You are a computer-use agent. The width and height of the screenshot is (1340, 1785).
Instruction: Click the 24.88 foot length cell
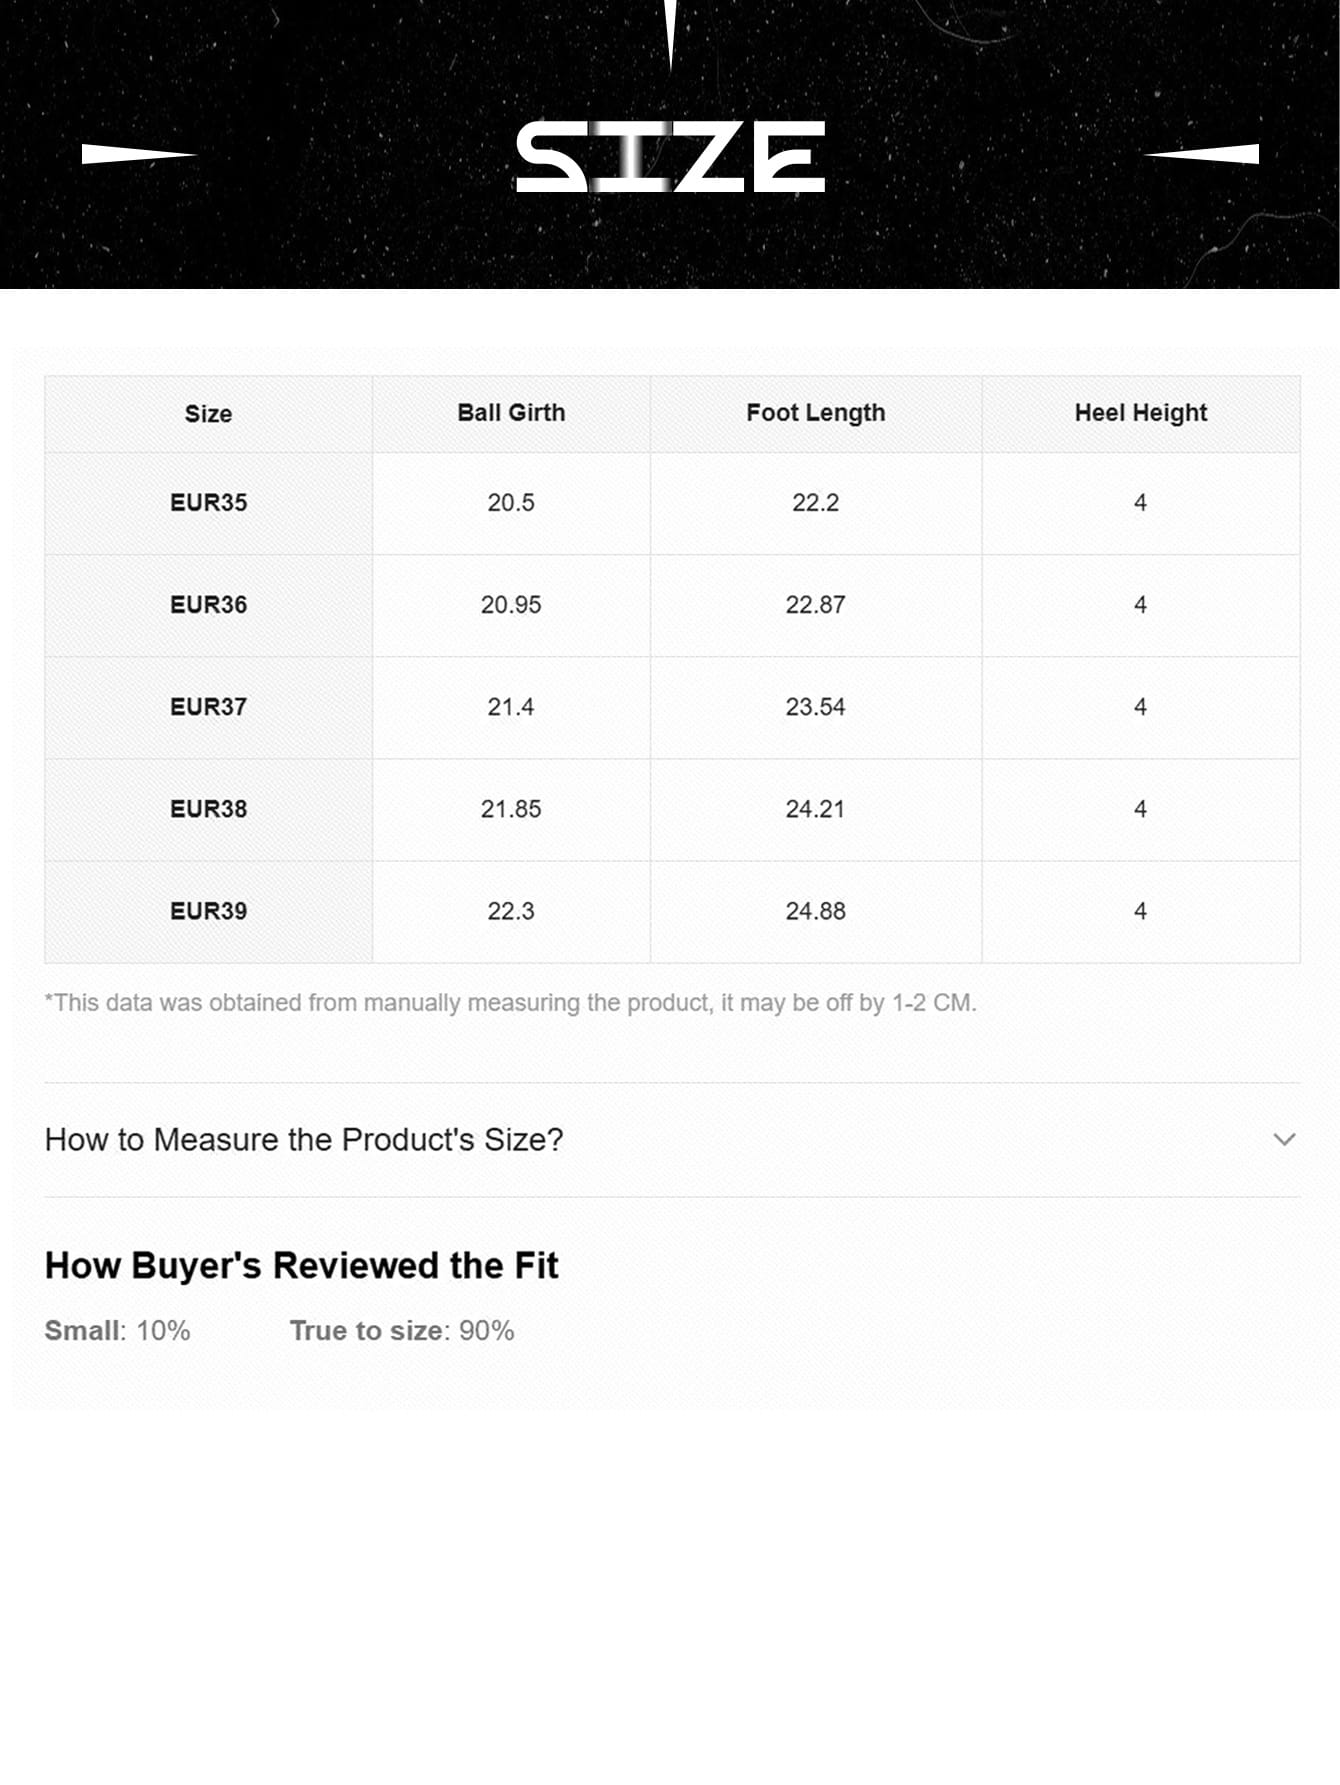(815, 911)
